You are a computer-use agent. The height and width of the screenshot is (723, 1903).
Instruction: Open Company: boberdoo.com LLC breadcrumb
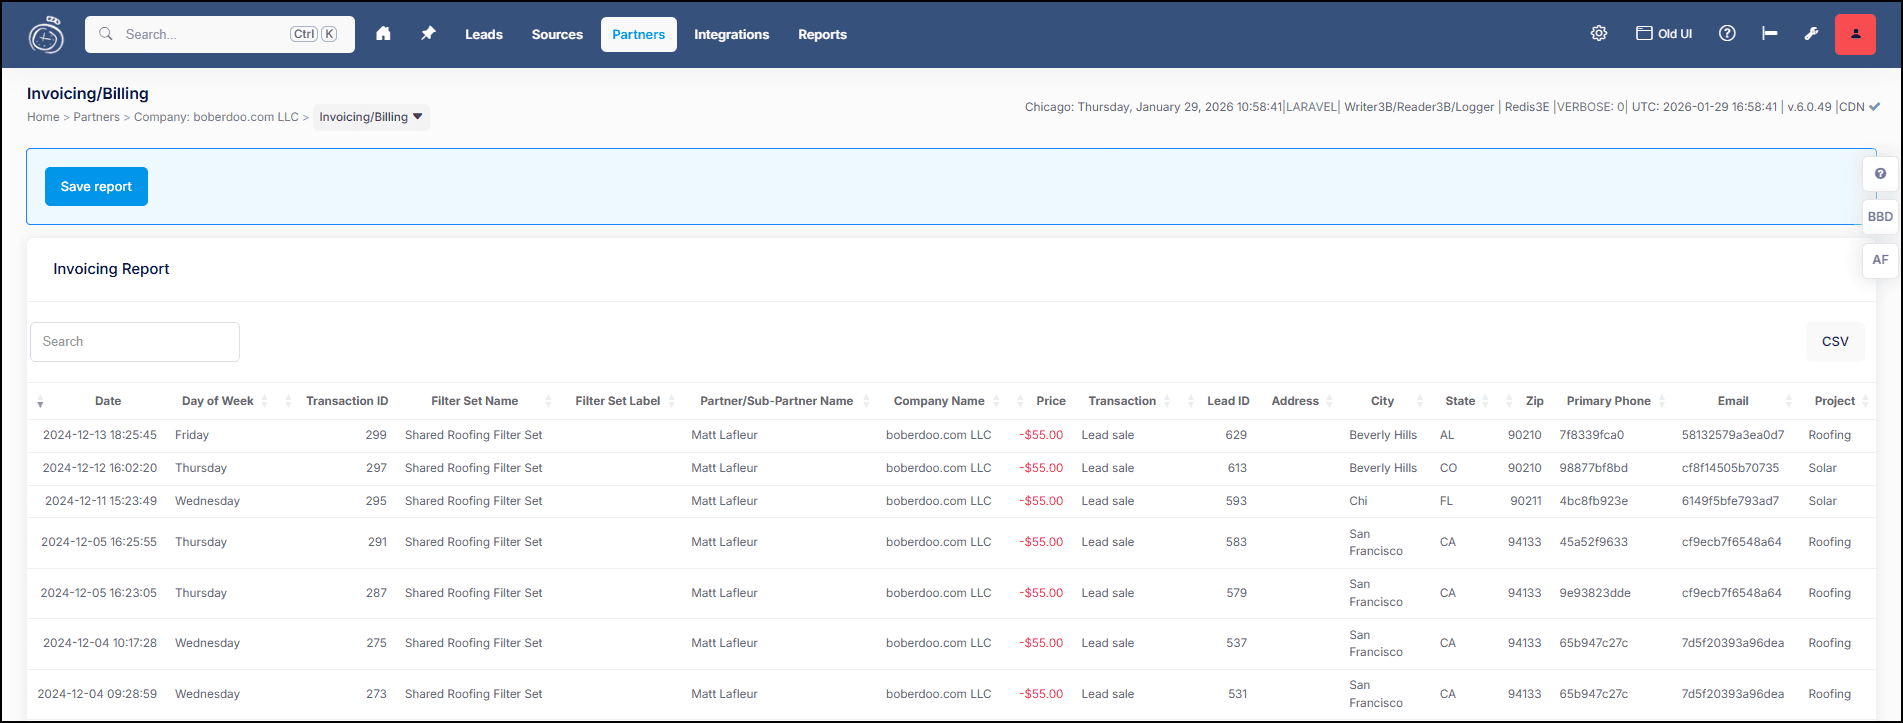tap(216, 117)
